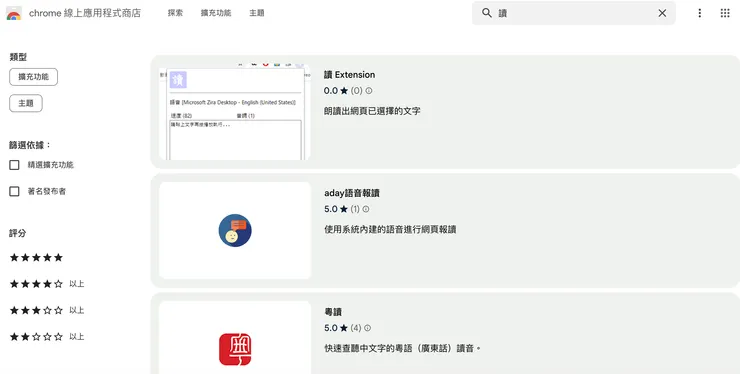Switch to the 主題 tab
Image resolution: width=740 pixels, height=374 pixels.
tap(257, 13)
